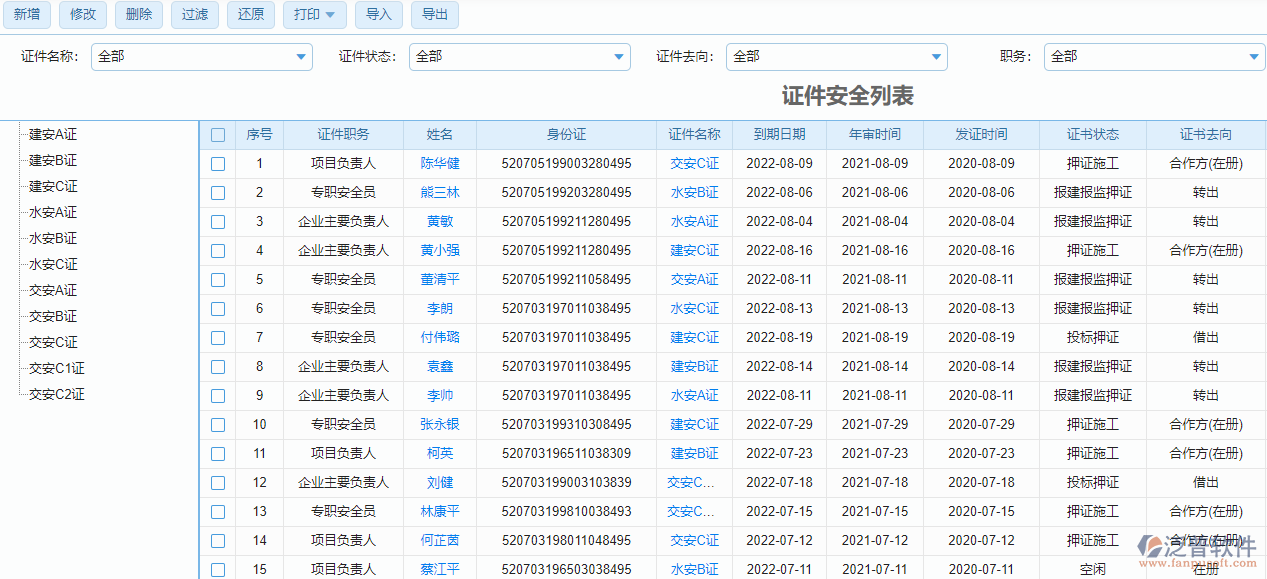The width and height of the screenshot is (1267, 579).
Task: Click the 导出 export button
Action: tap(435, 15)
